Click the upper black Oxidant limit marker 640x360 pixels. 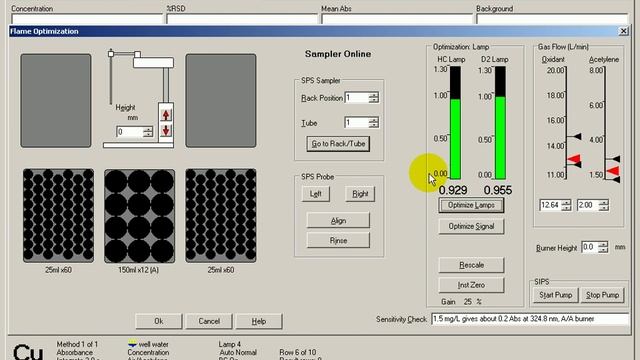pyautogui.click(x=577, y=136)
